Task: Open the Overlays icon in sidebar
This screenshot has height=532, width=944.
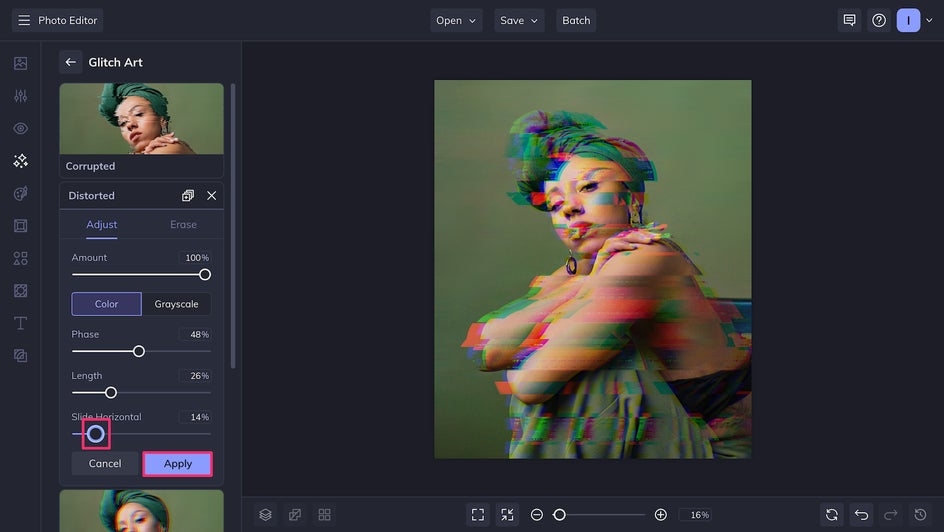Action: (20, 291)
